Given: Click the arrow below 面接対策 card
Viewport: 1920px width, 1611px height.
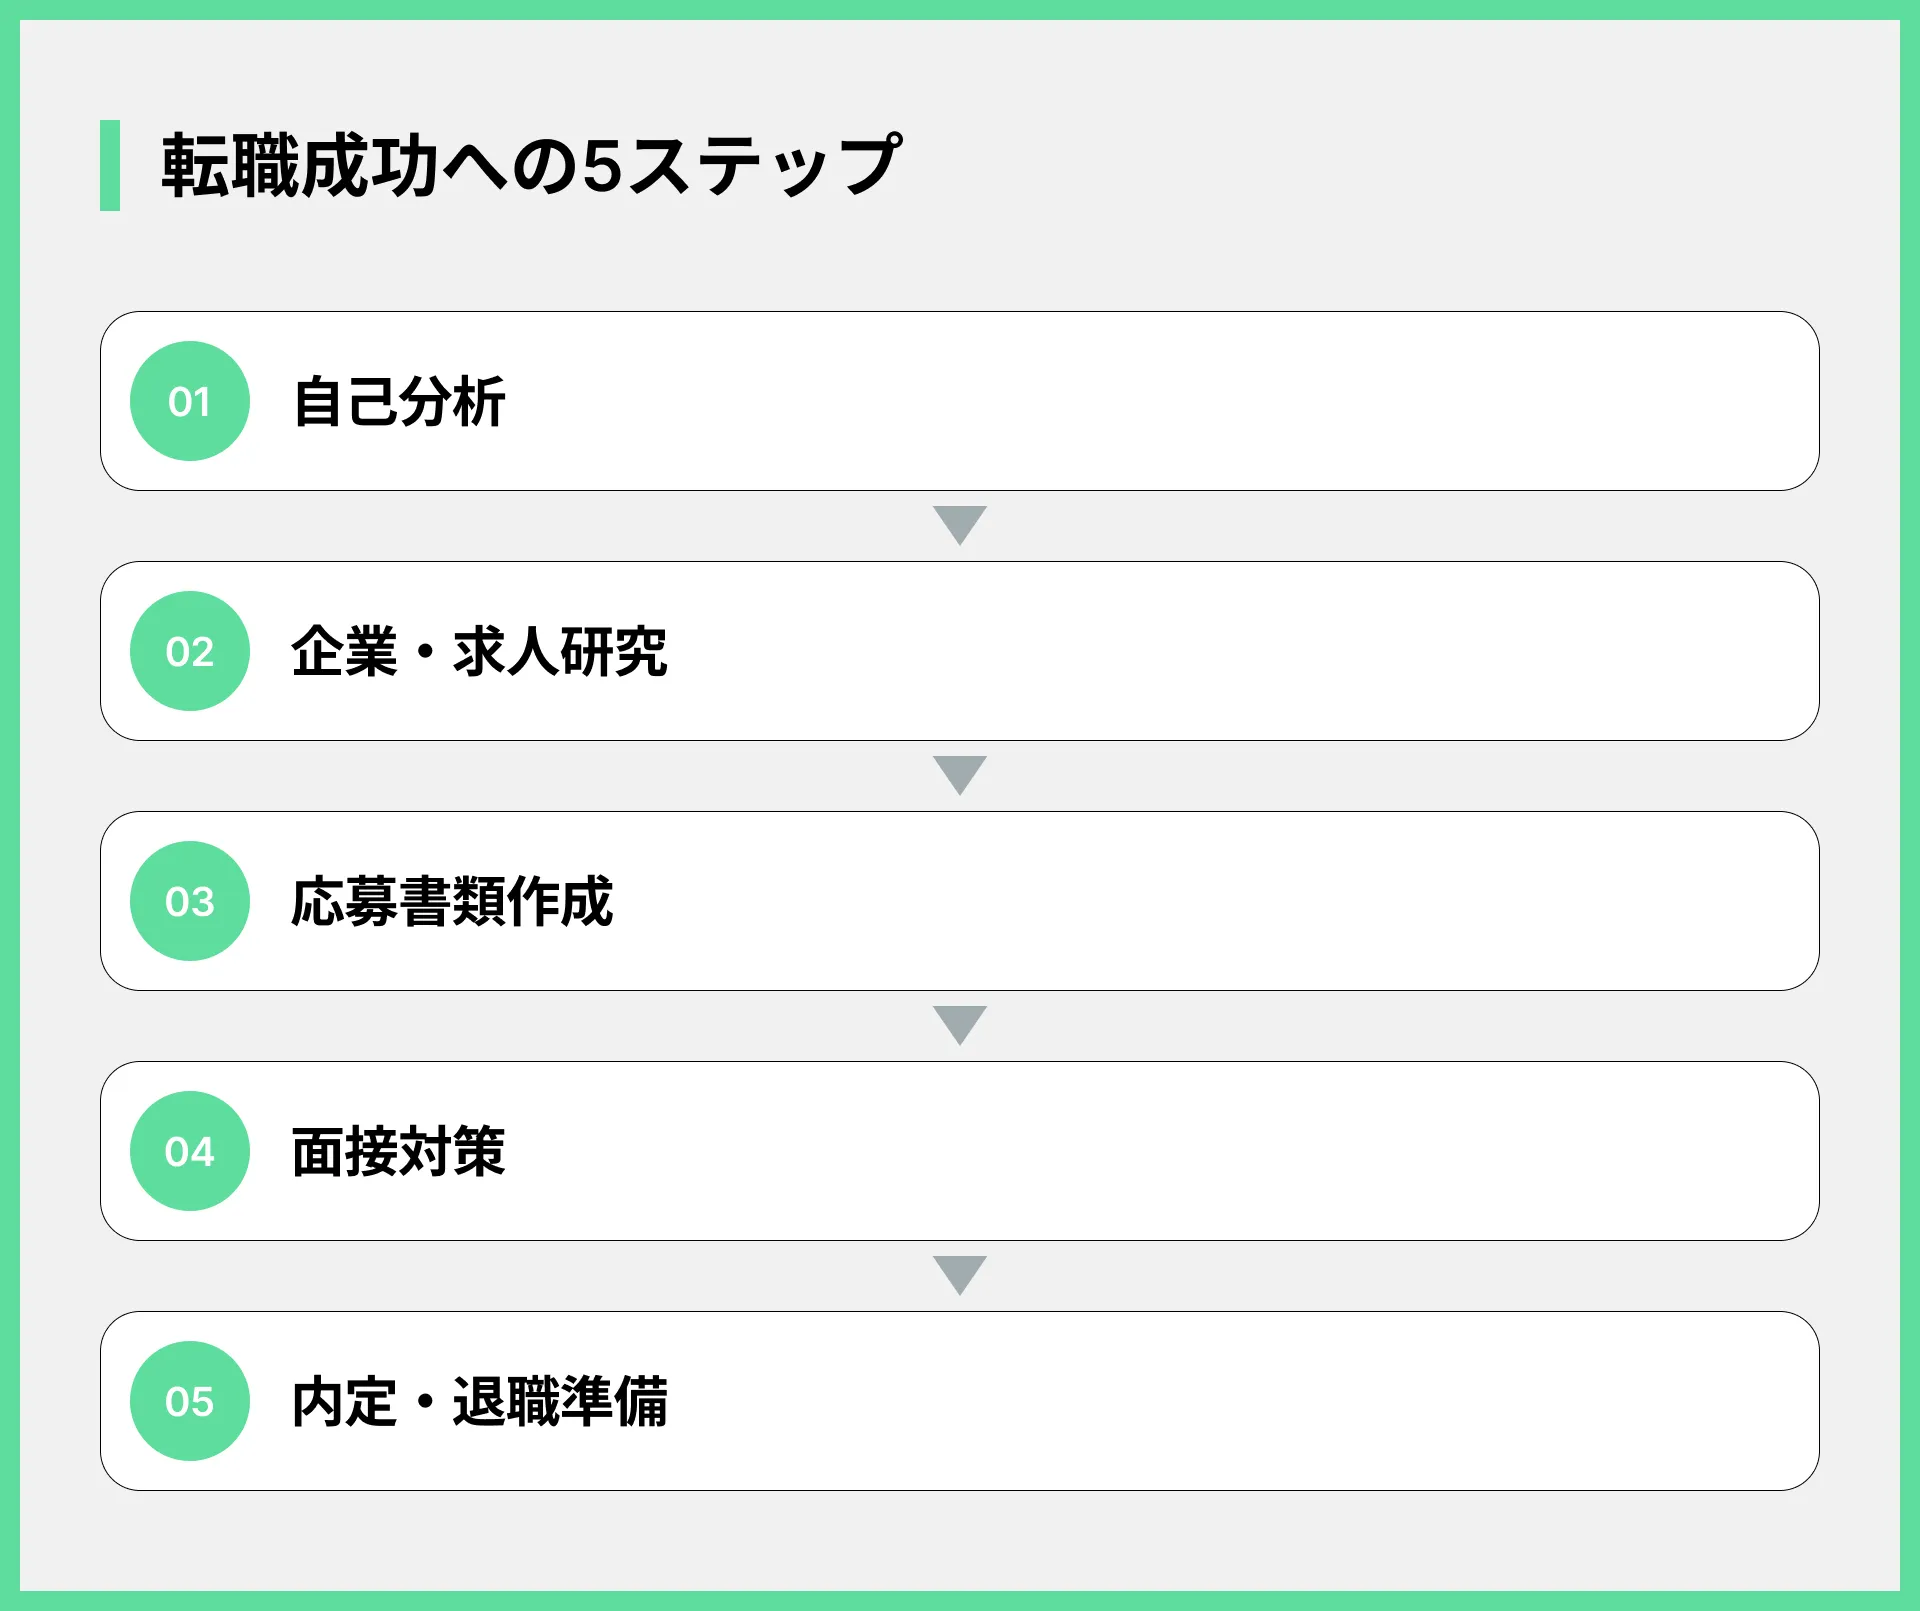Looking at the screenshot, I should [x=960, y=1275].
